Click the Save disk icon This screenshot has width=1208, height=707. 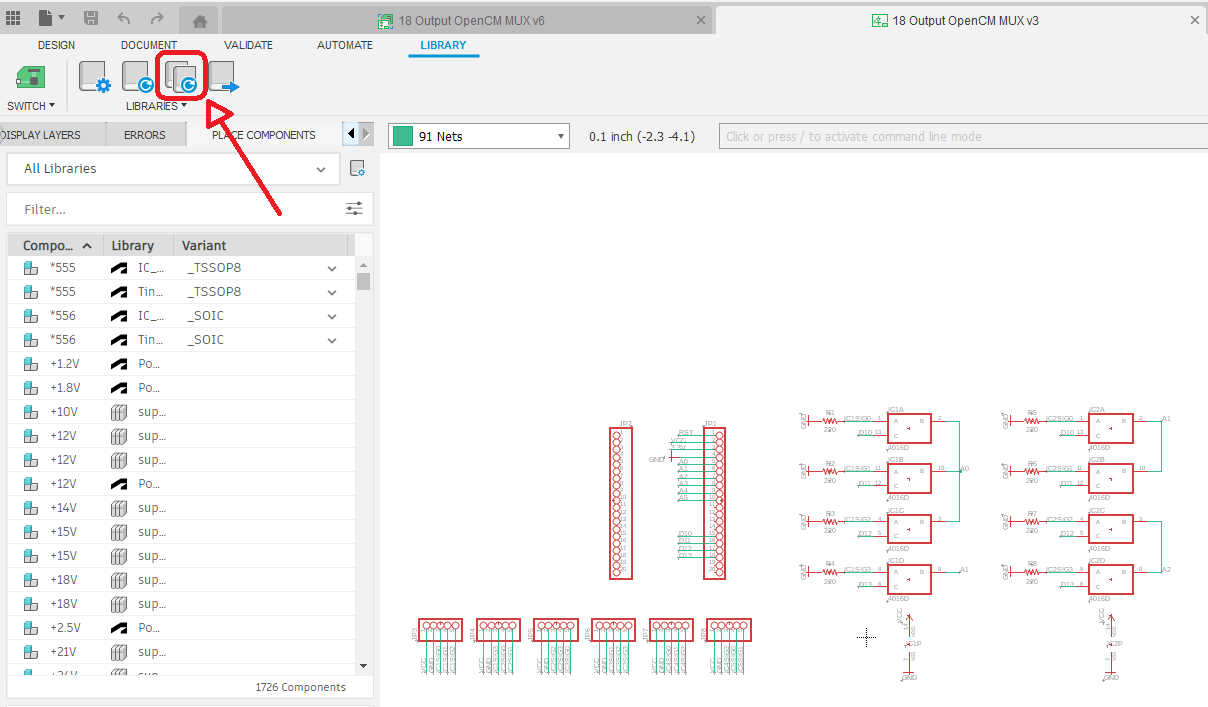tap(91, 18)
